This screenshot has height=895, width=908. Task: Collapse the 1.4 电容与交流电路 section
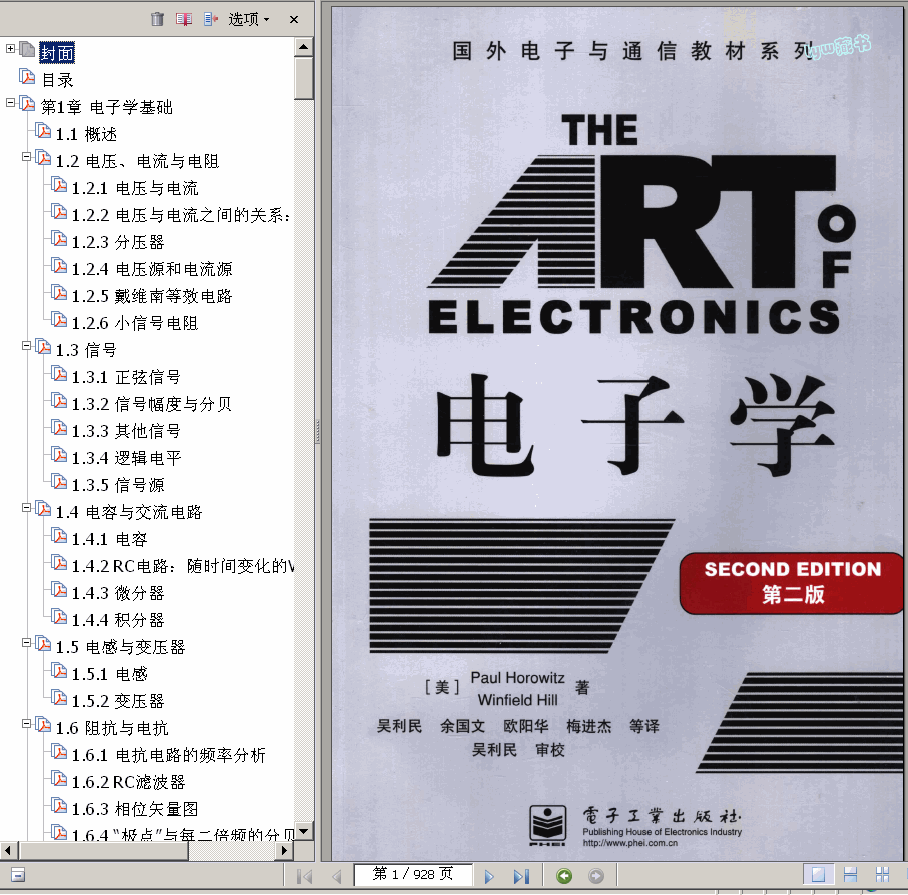[26, 508]
